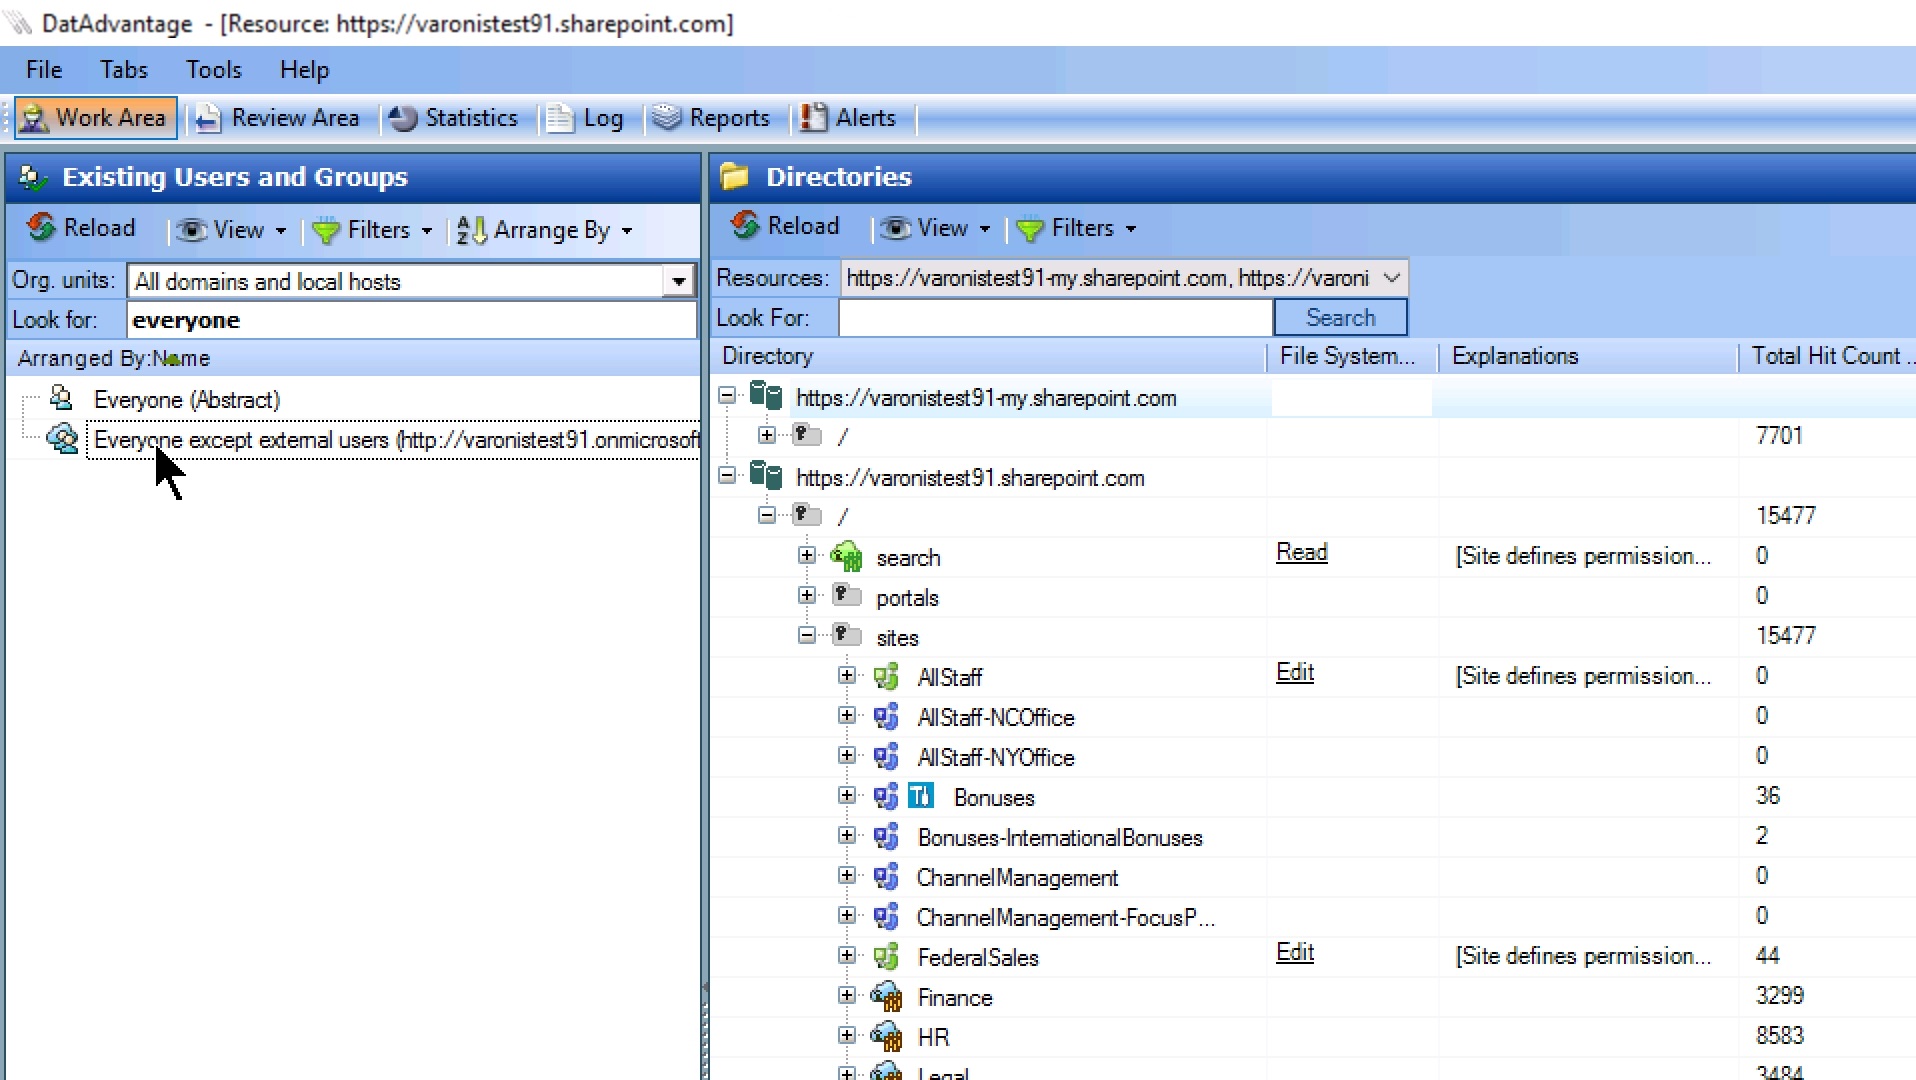Click the Everyone (Abstract) user icon

[x=61, y=398]
